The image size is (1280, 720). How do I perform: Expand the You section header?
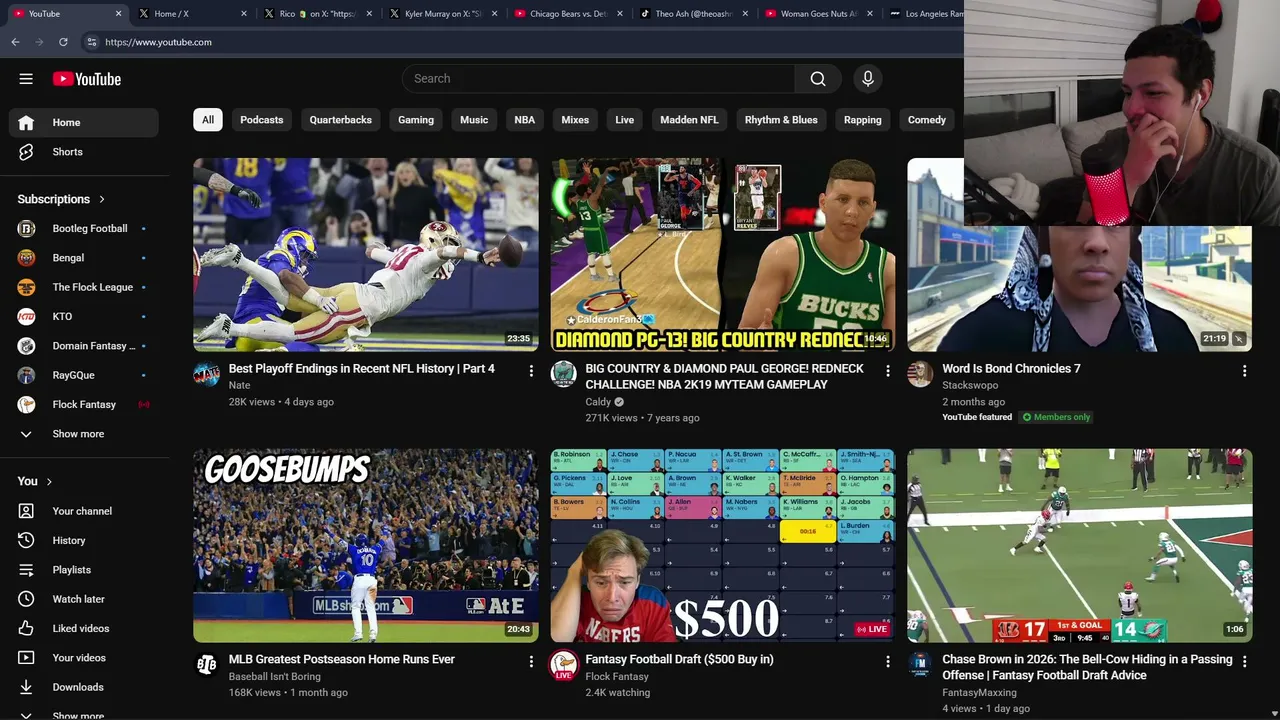(35, 481)
